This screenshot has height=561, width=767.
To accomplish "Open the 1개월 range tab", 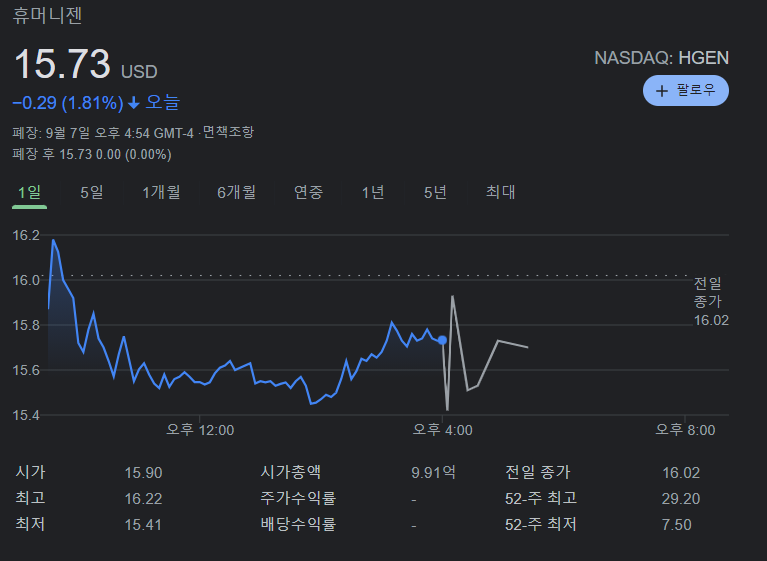I will click(x=161, y=192).
